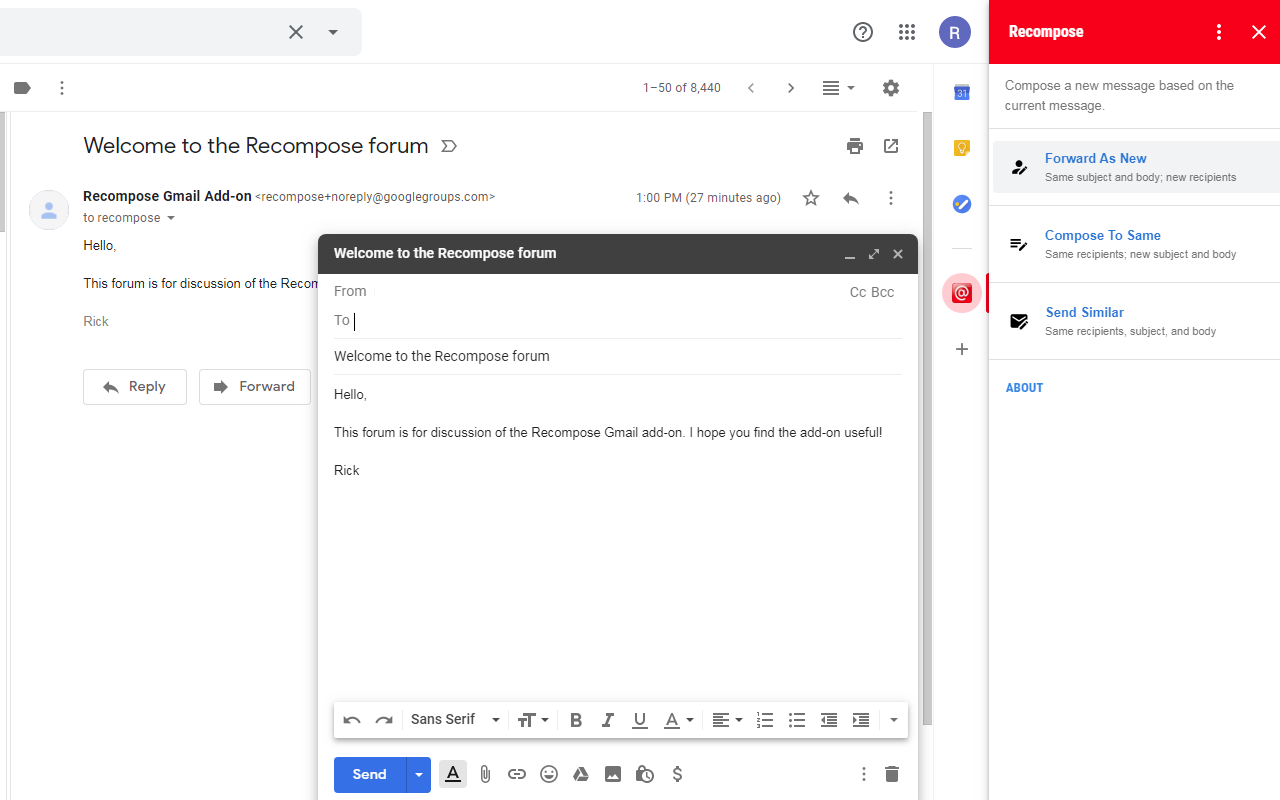Open the Google apps grid
The height and width of the screenshot is (800, 1280).
click(x=907, y=32)
